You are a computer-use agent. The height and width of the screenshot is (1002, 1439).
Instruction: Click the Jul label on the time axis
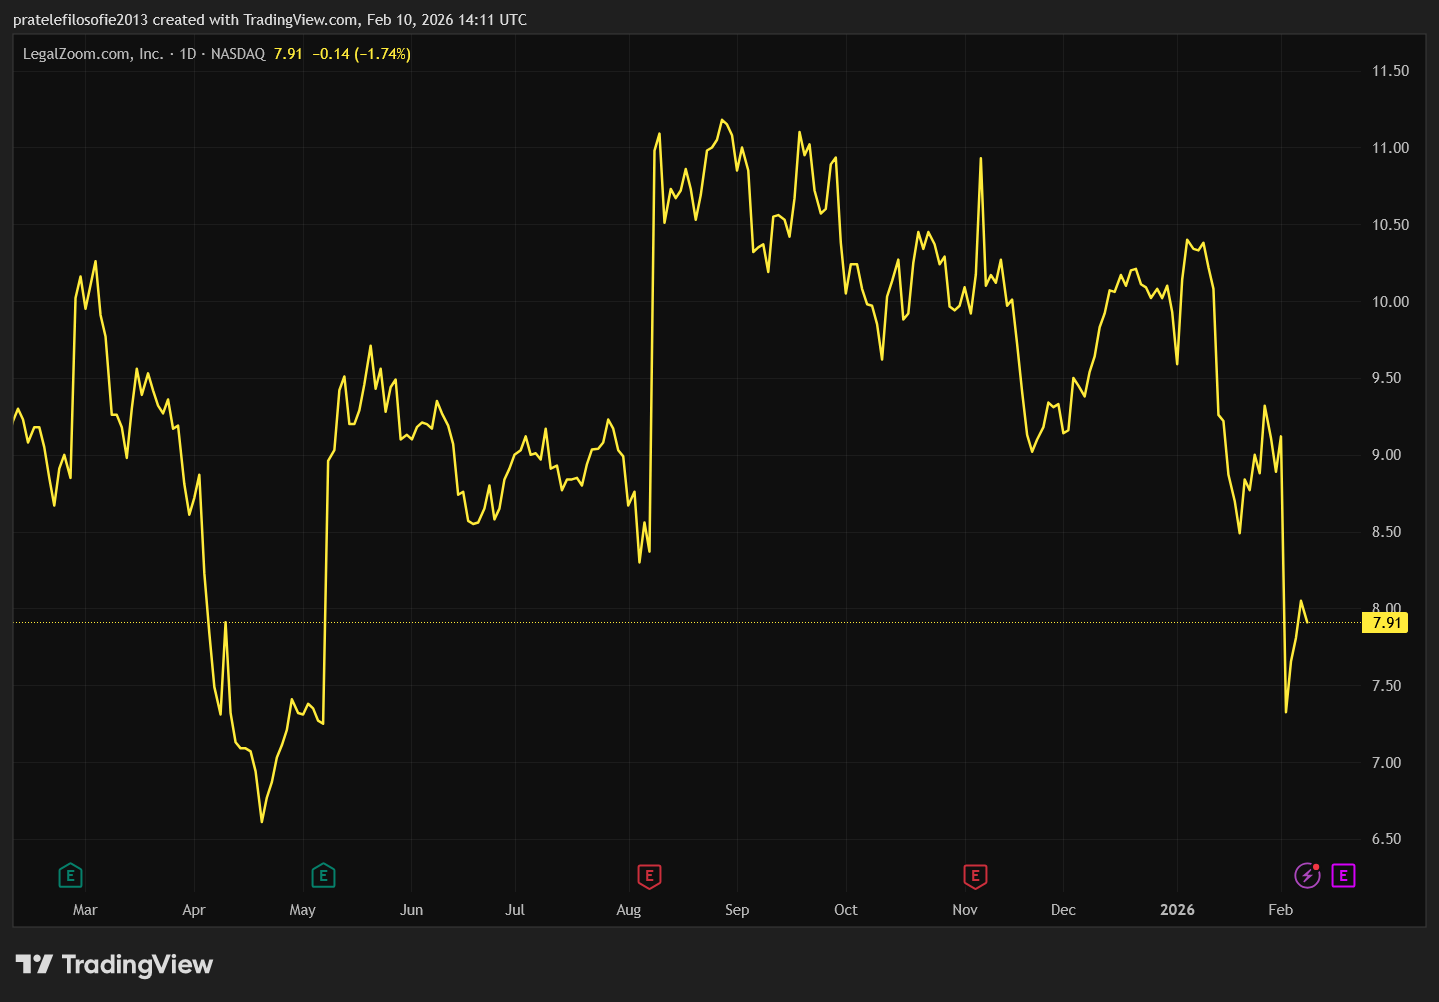(515, 910)
